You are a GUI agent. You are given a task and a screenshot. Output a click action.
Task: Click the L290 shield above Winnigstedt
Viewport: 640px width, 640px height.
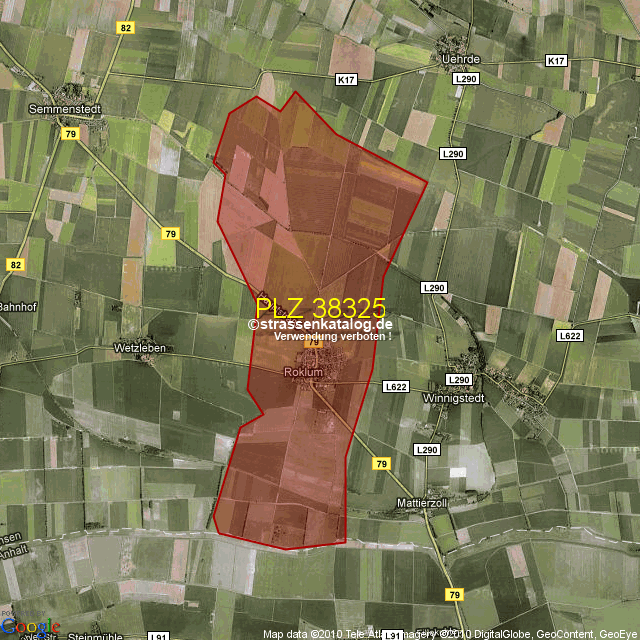click(x=458, y=380)
